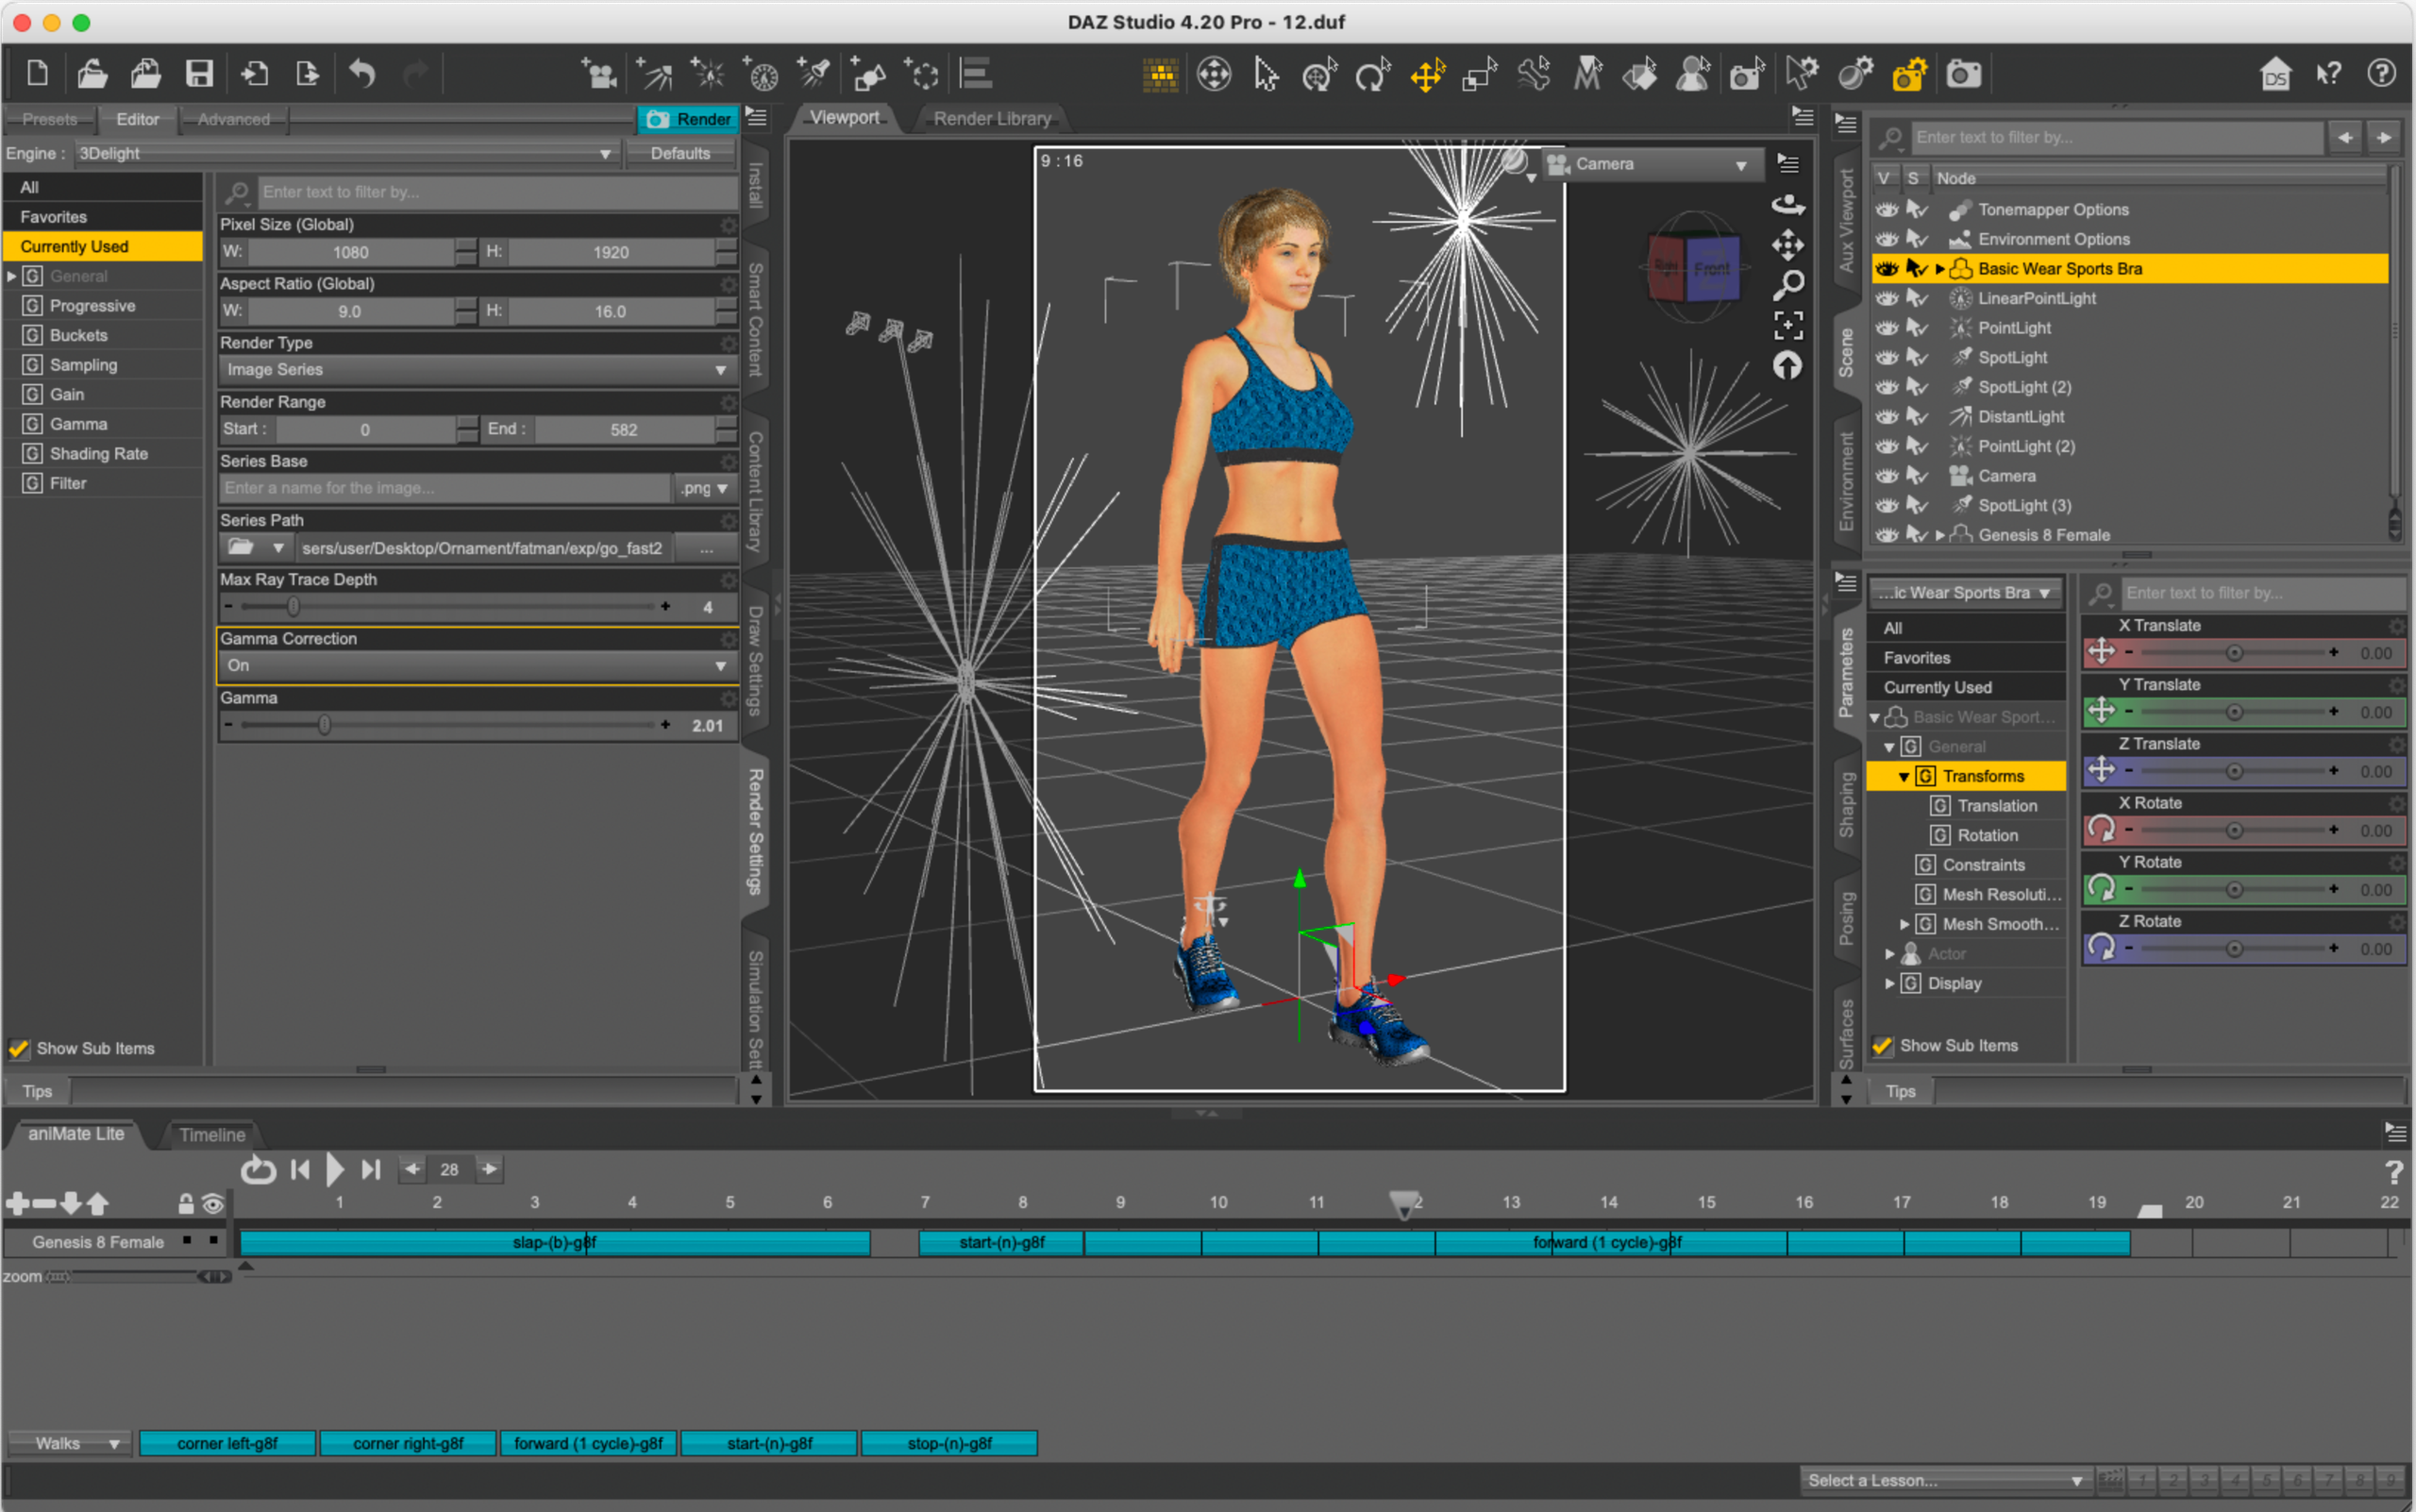Click the blue Render button
Viewport: 2416px width, 1512px height.
pyautogui.click(x=690, y=119)
